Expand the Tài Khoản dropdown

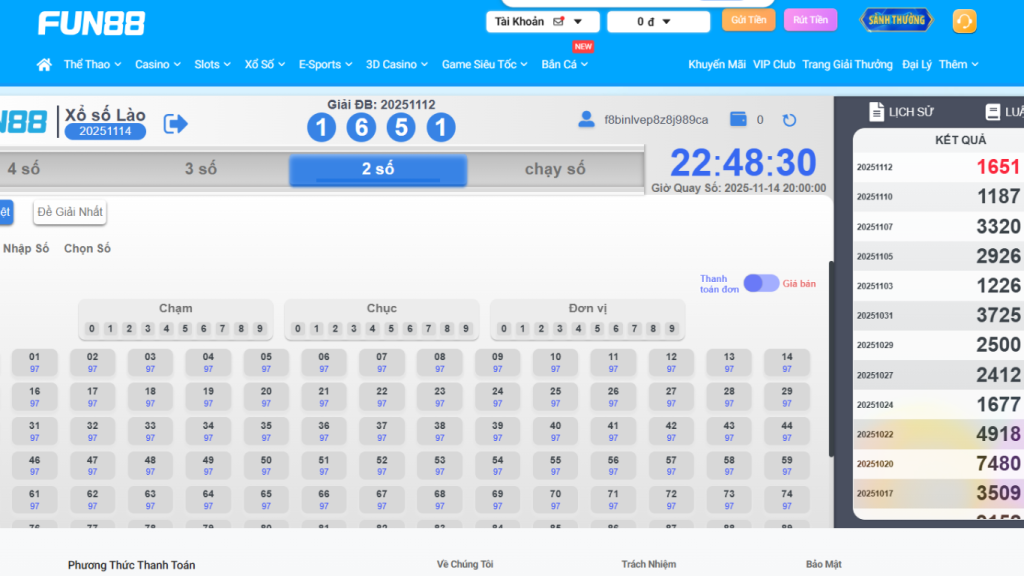click(x=543, y=21)
